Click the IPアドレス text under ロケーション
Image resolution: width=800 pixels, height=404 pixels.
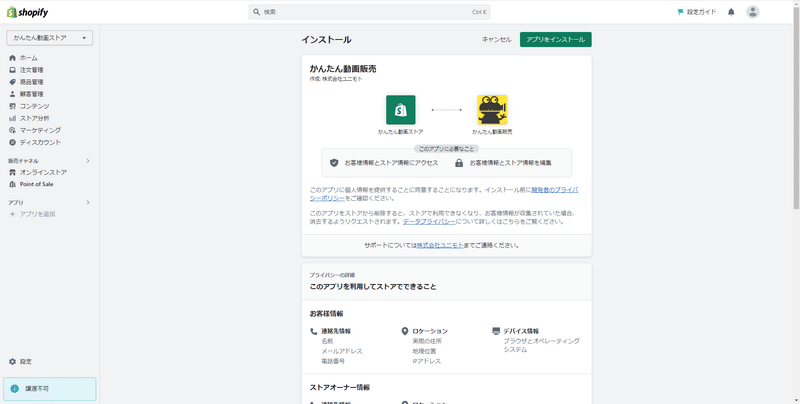coord(427,361)
